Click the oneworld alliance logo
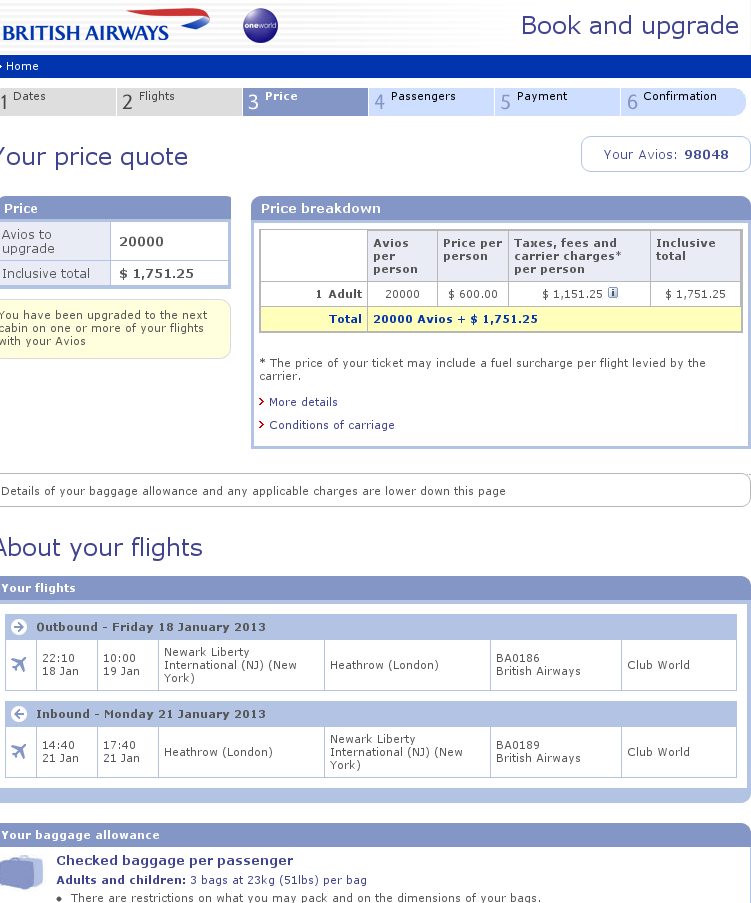The image size is (751, 903). click(260, 27)
